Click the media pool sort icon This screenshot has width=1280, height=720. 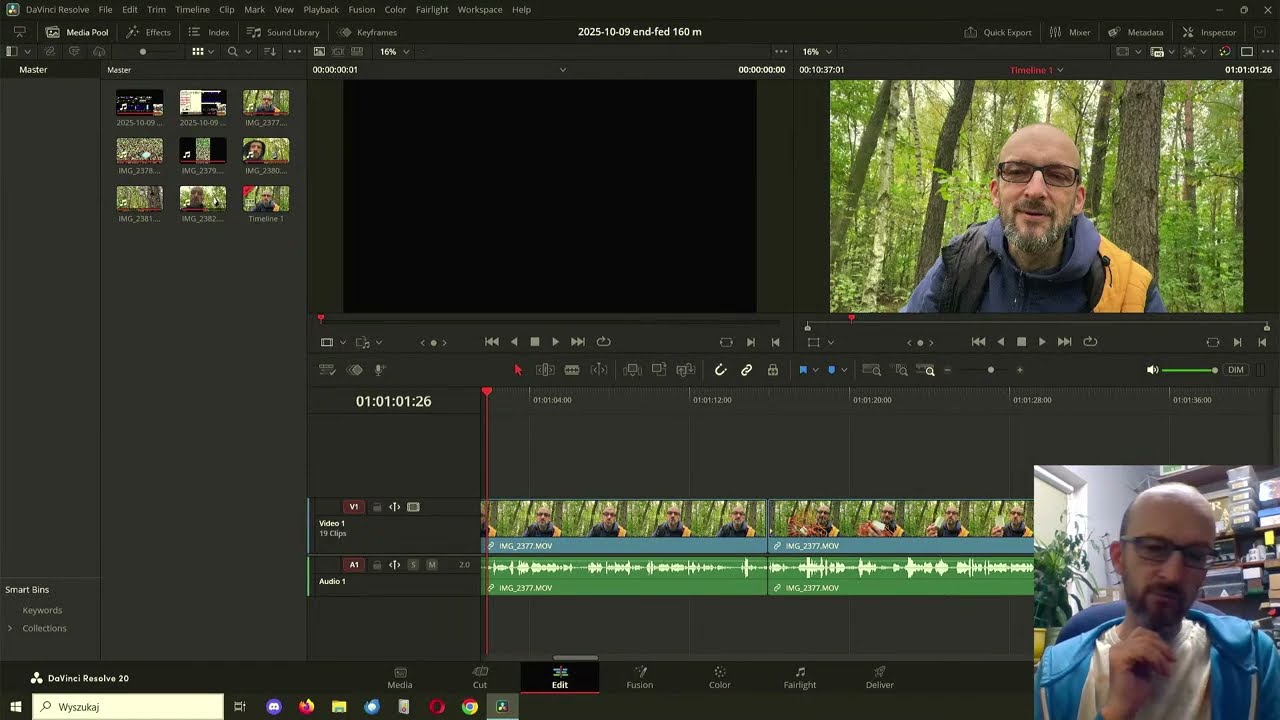point(270,51)
